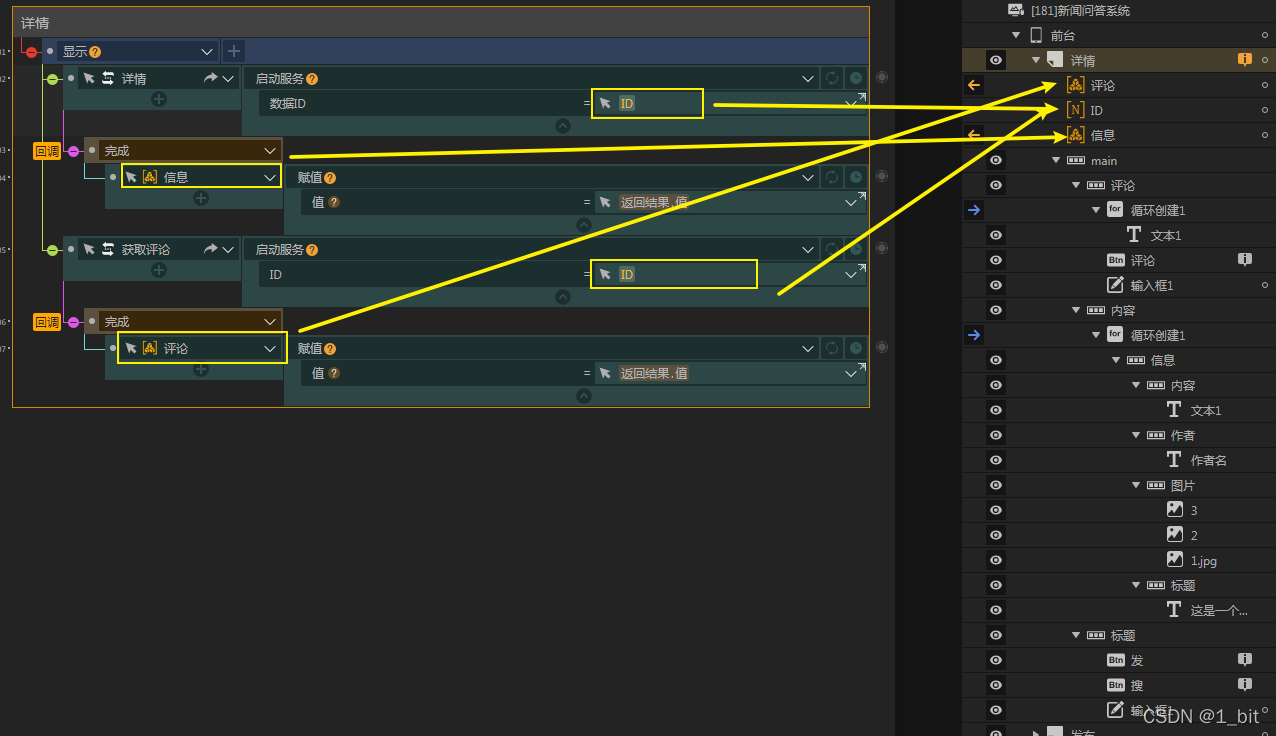The height and width of the screenshot is (736, 1276).
Task: Add action below 获取评论 with plus icon
Action: 158,270
